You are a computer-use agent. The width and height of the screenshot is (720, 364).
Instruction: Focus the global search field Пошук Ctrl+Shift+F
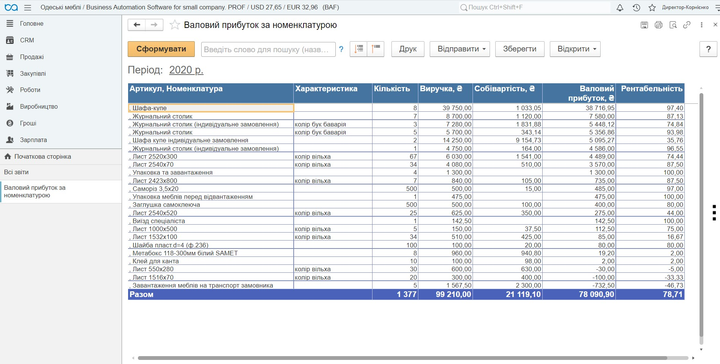click(x=535, y=7)
